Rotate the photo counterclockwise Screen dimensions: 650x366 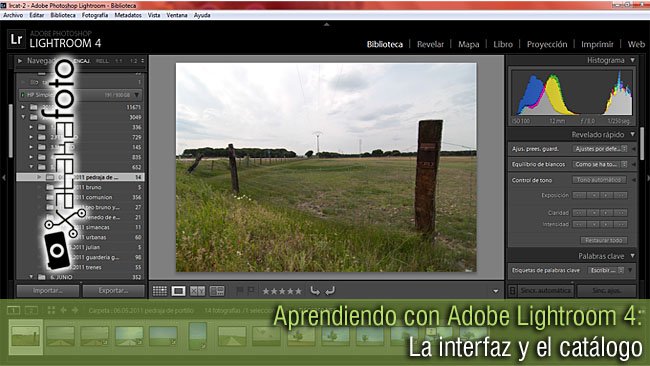click(315, 291)
